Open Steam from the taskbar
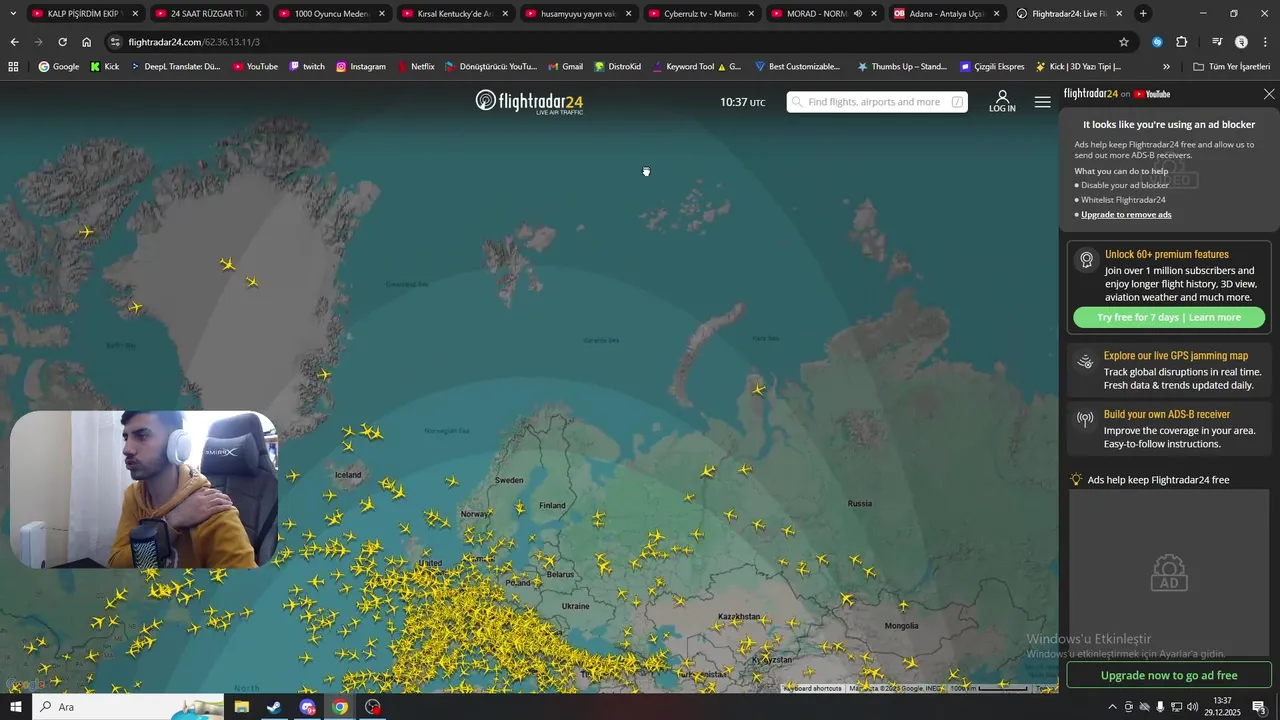This screenshot has width=1280, height=720. coord(274,707)
